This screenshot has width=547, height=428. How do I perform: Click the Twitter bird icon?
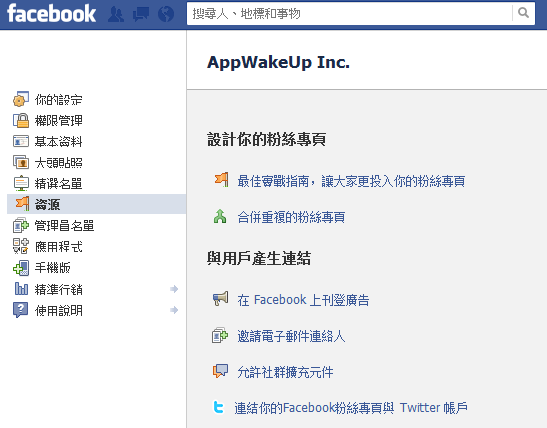point(218,407)
